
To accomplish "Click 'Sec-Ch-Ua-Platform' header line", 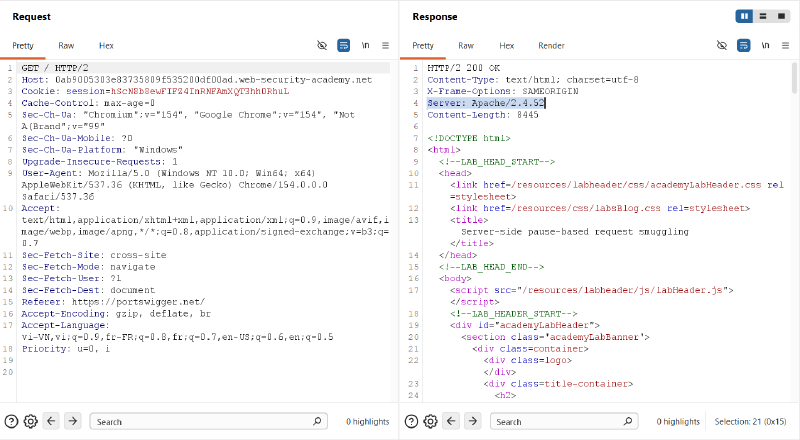I will tap(102, 150).
